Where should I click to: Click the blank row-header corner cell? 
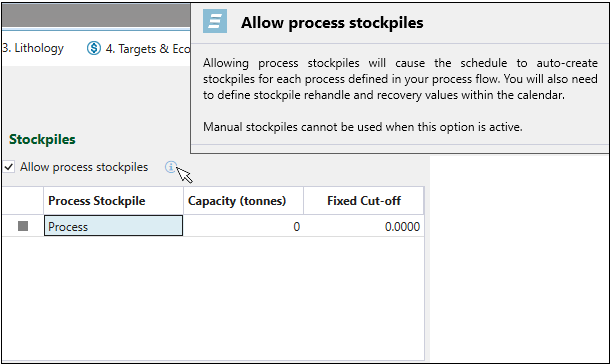point(23,201)
